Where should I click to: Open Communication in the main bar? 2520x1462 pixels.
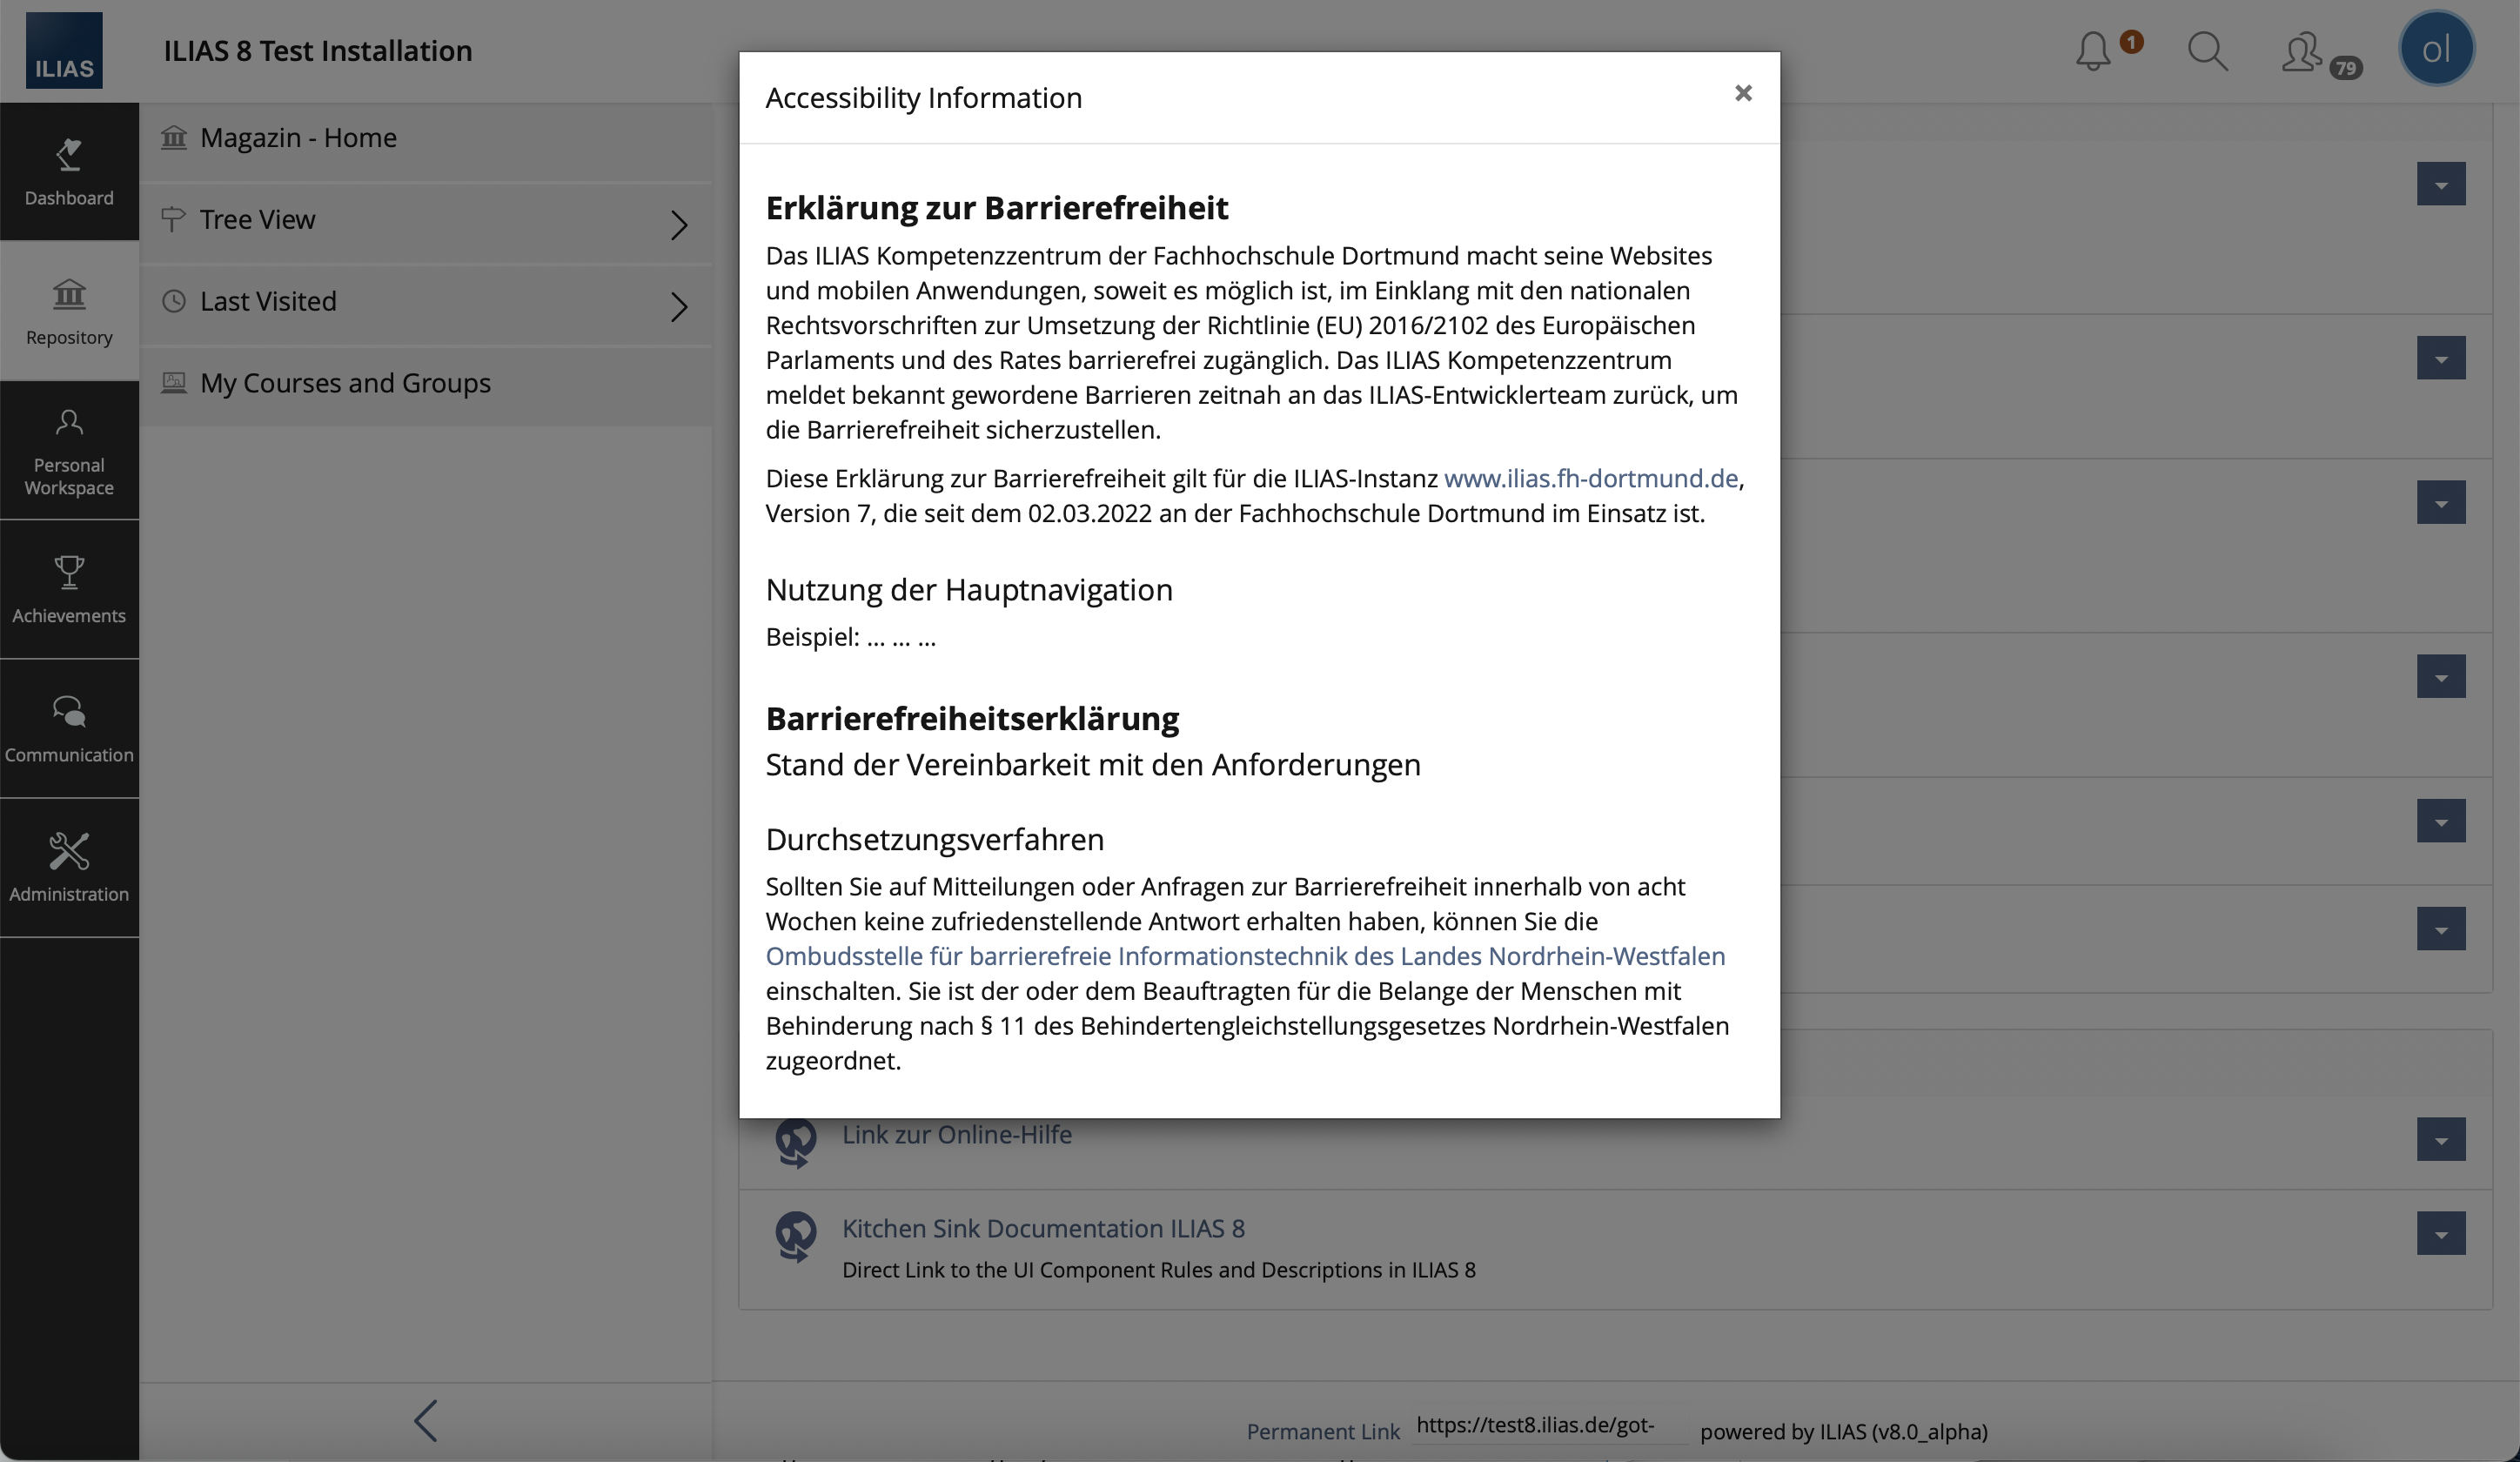[69, 728]
